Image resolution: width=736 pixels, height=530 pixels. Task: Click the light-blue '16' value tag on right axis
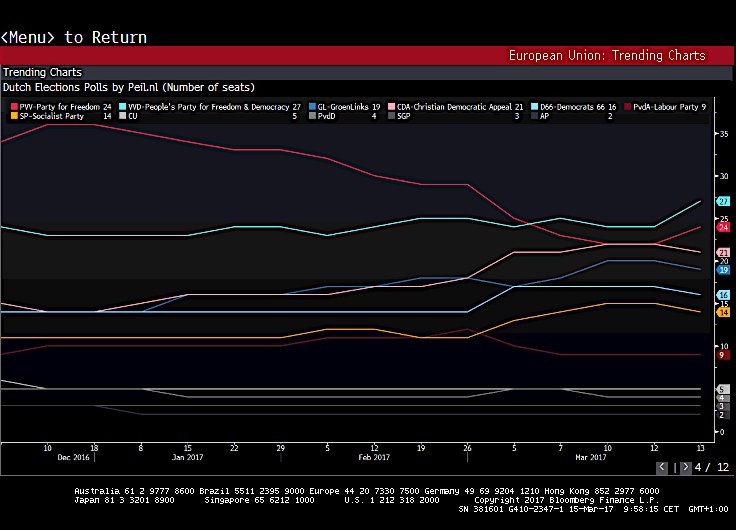pyautogui.click(x=723, y=295)
